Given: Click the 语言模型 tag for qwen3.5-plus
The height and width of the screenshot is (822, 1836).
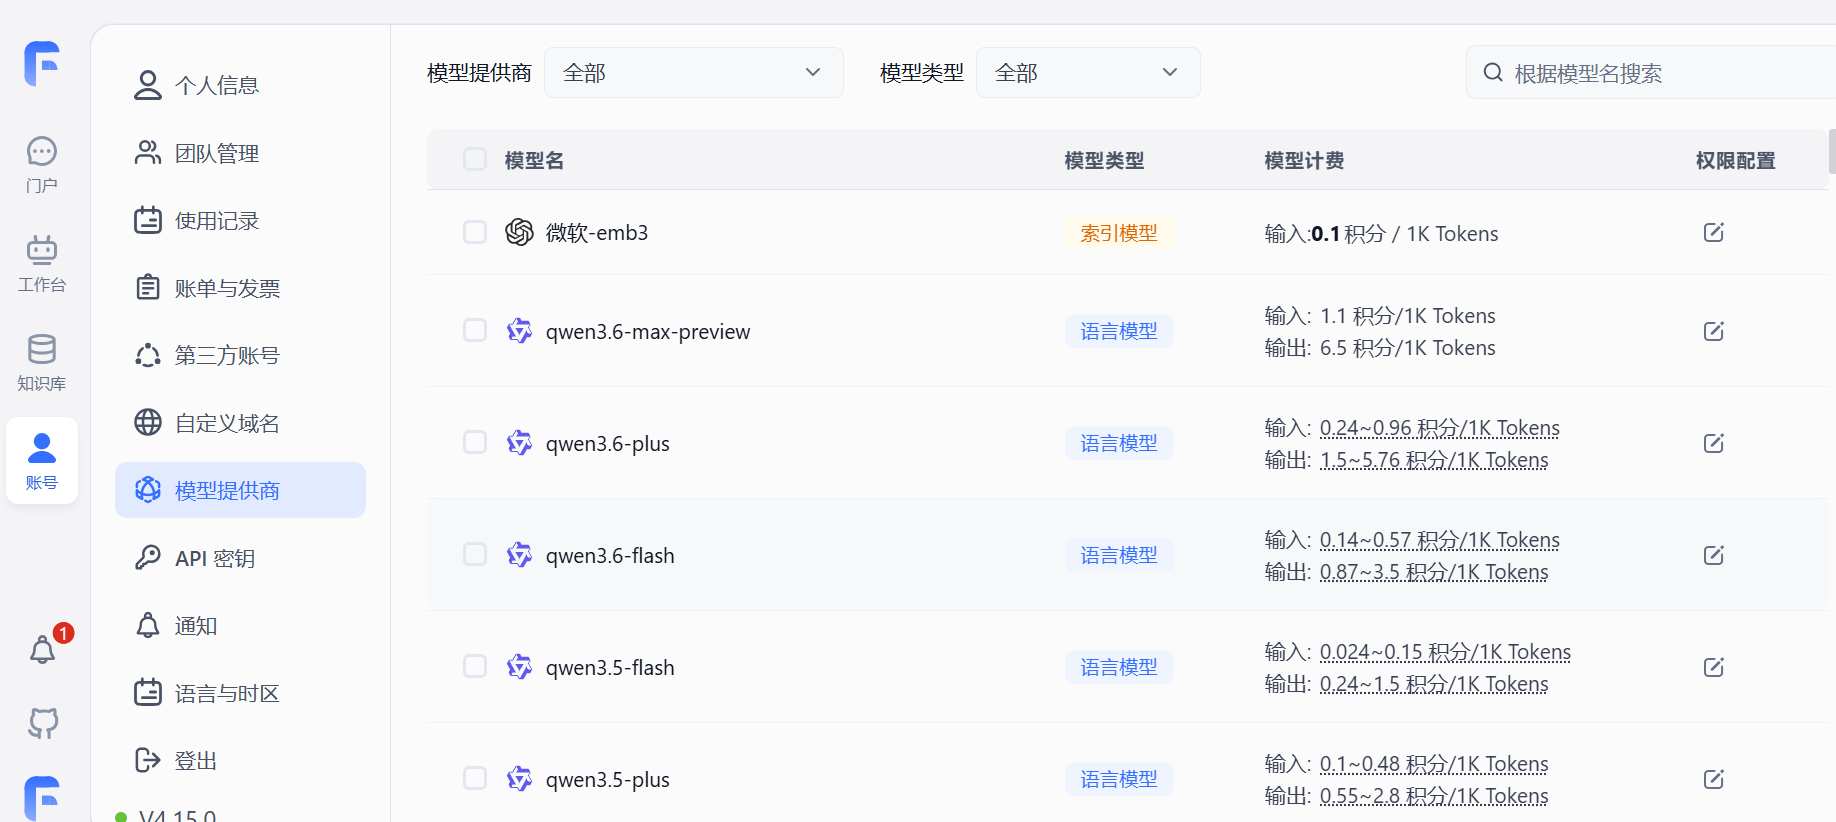Looking at the screenshot, I should click(1119, 779).
